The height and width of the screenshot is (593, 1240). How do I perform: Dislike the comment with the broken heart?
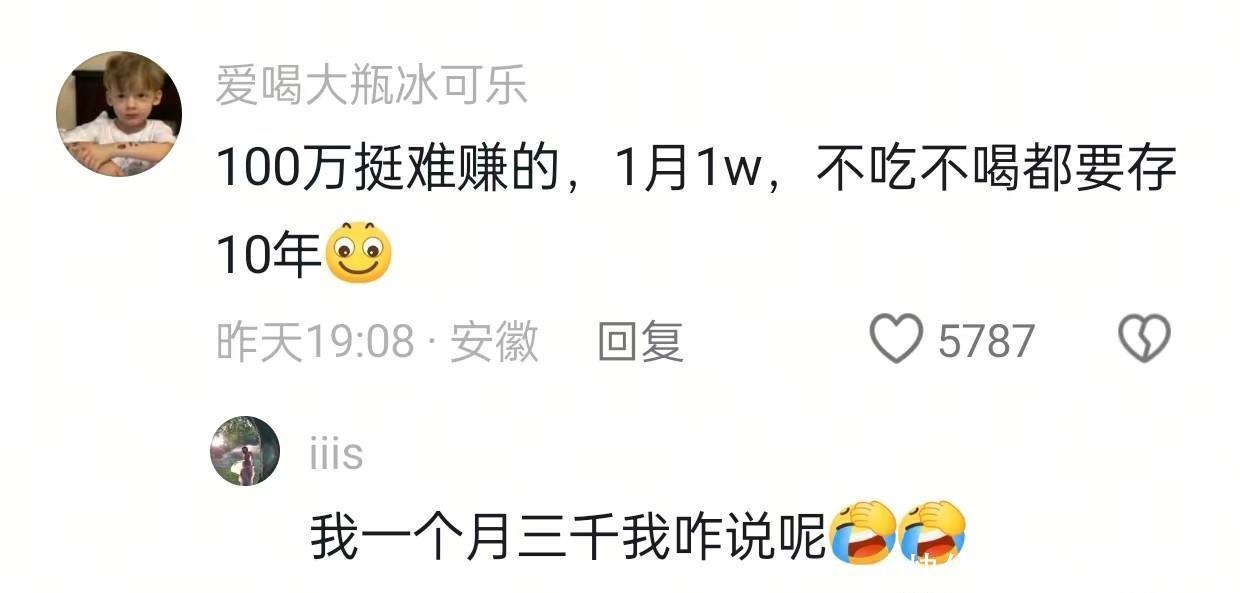(1144, 339)
